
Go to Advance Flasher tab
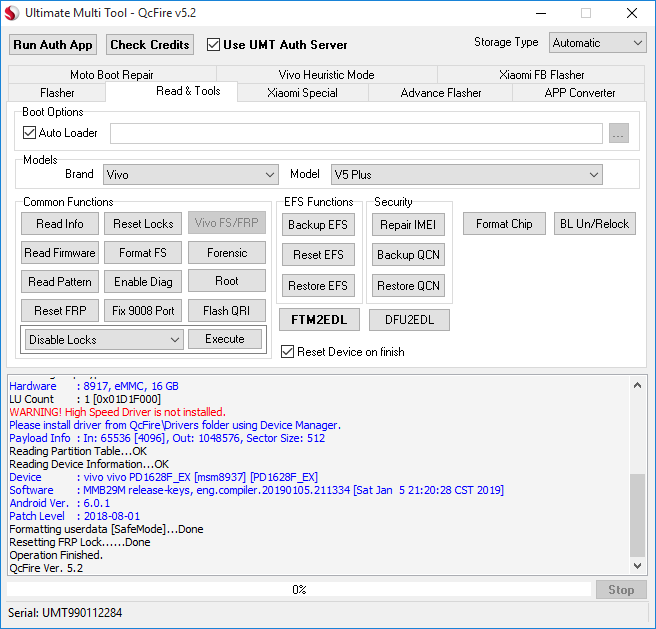click(x=441, y=92)
